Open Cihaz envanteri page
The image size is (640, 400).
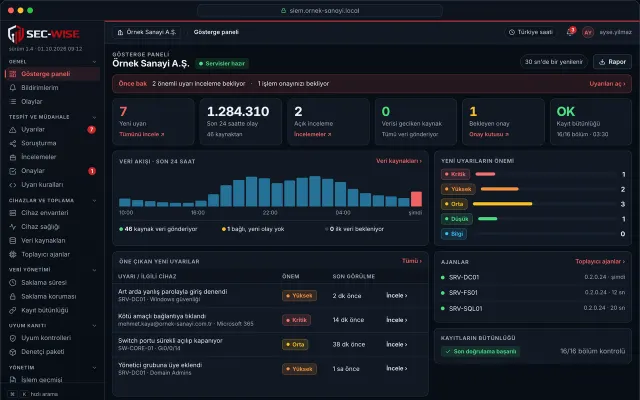point(52,213)
